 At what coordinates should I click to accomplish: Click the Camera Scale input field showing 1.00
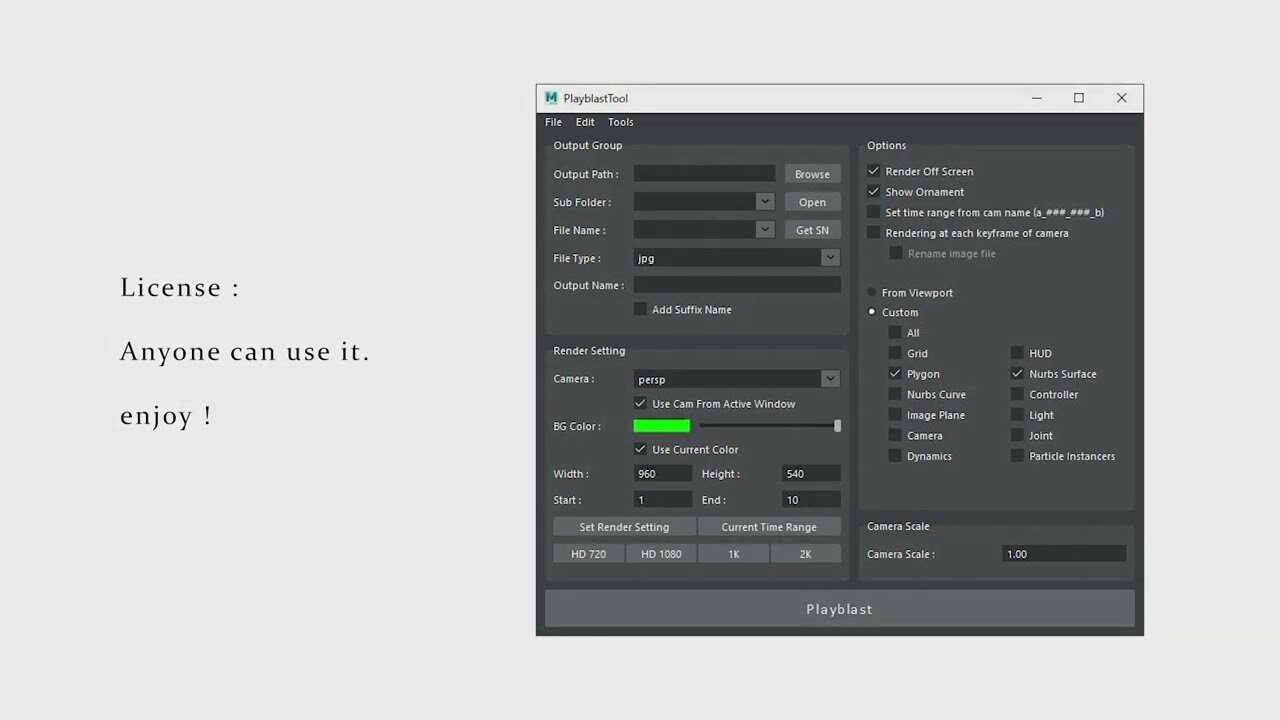click(x=1063, y=553)
